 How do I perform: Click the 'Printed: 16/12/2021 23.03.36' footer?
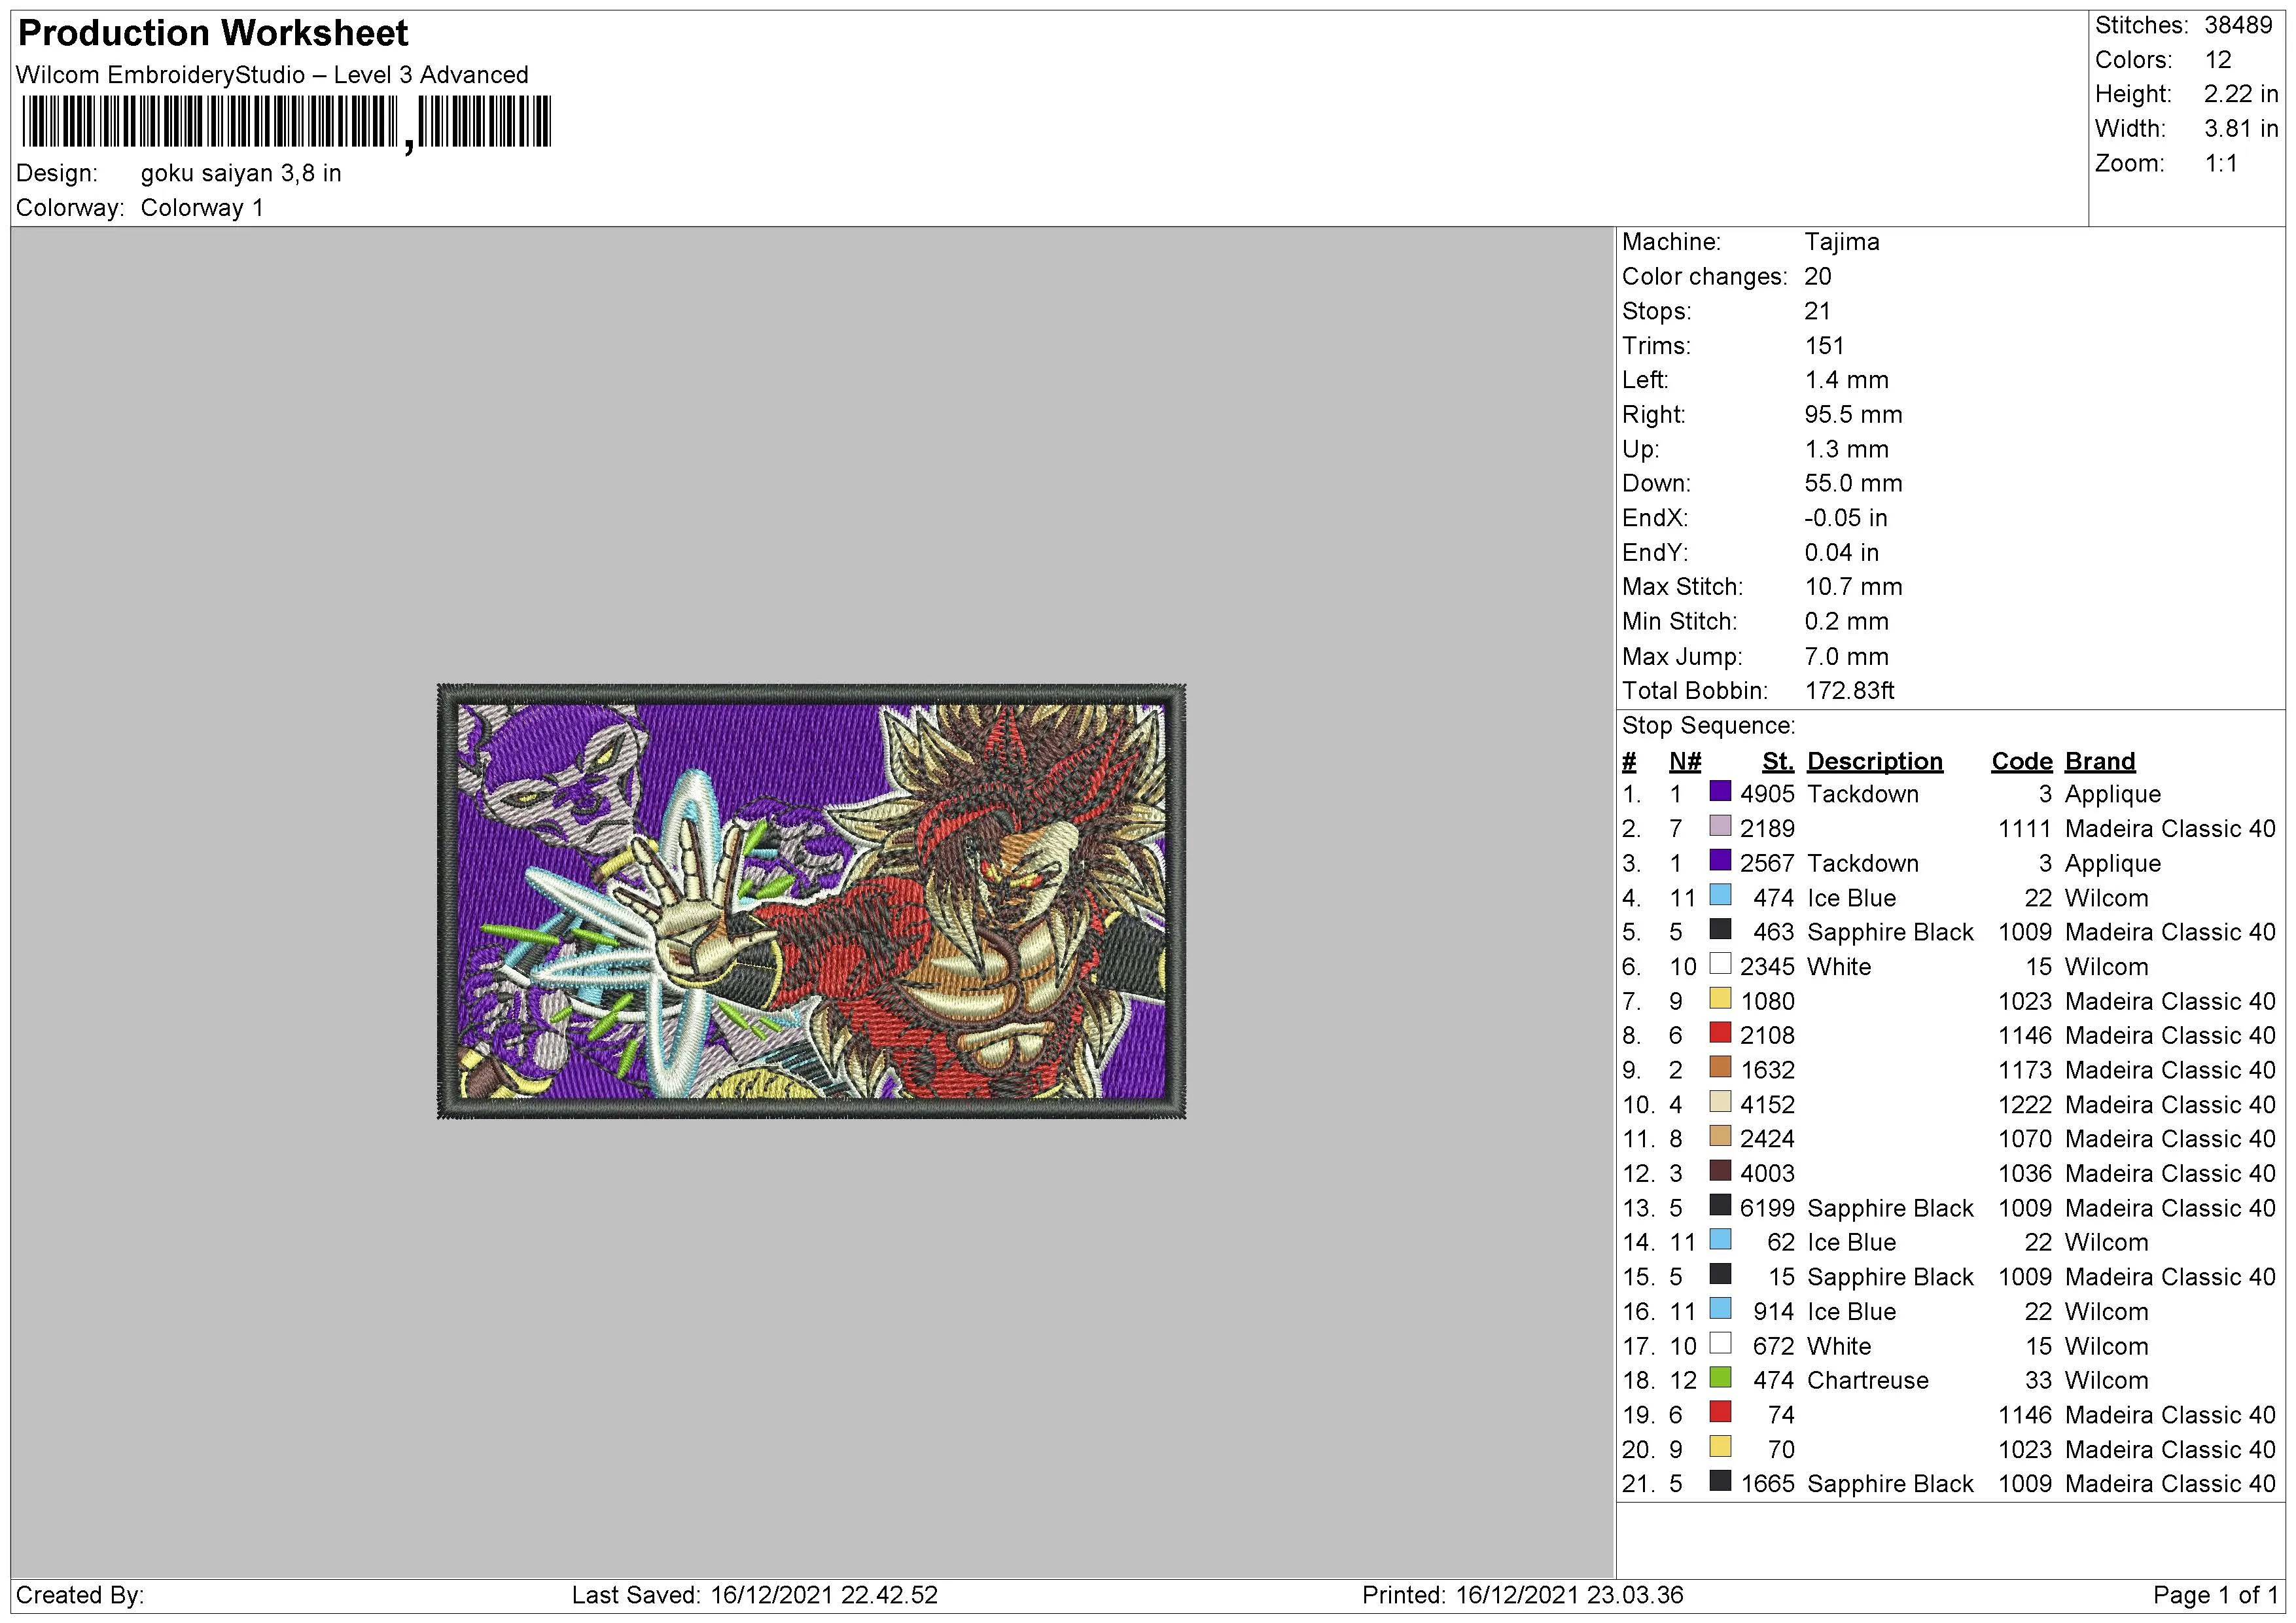click(x=1523, y=1595)
